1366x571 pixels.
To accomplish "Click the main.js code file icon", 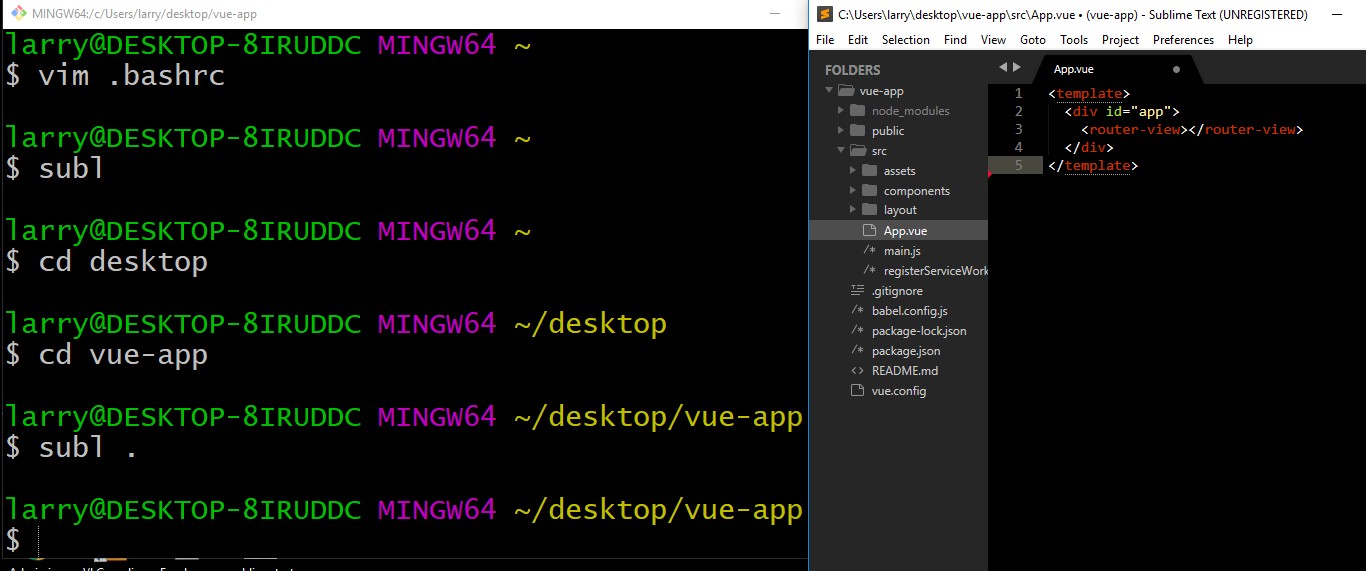I will coord(869,250).
